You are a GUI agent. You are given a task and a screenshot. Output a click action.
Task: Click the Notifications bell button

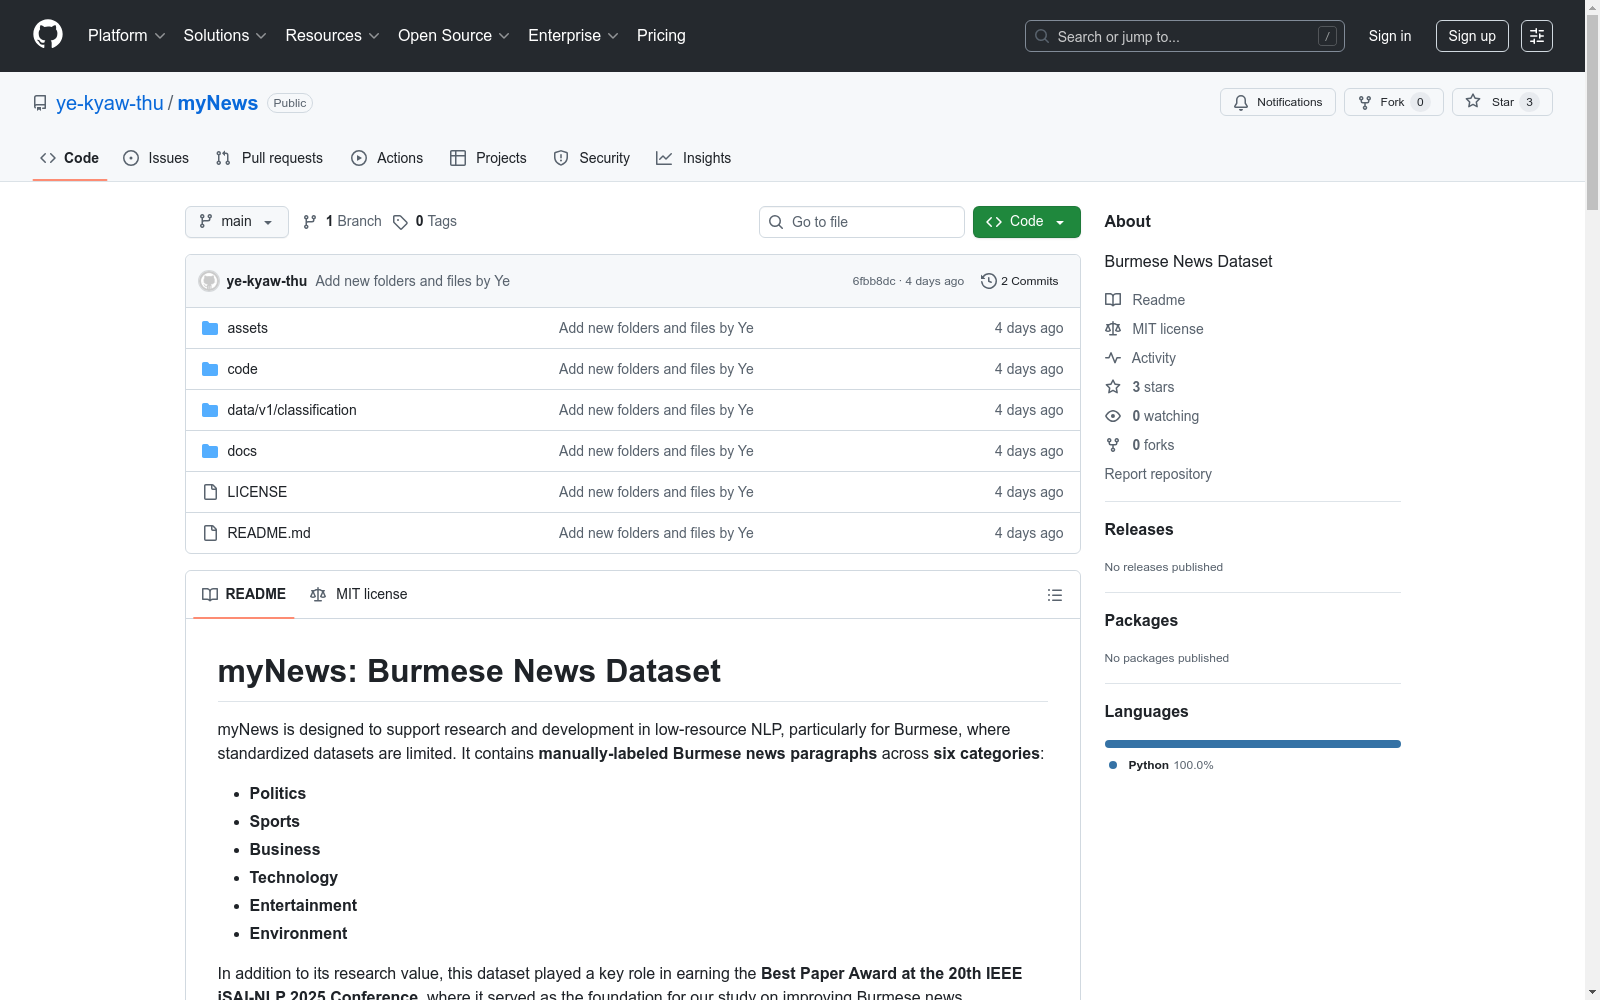tap(1277, 102)
